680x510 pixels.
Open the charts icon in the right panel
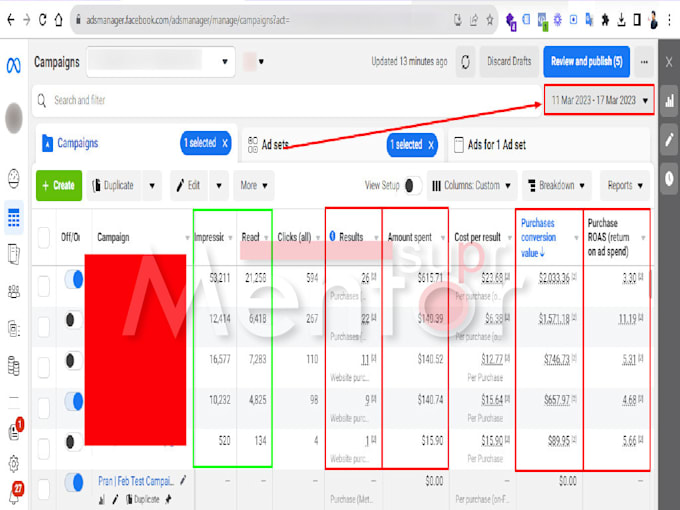click(x=670, y=100)
